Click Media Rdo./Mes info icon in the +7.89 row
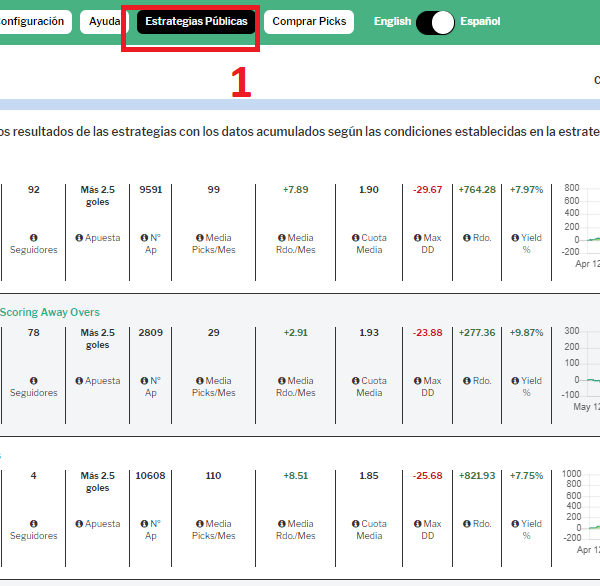The image size is (600, 586). (x=282, y=238)
